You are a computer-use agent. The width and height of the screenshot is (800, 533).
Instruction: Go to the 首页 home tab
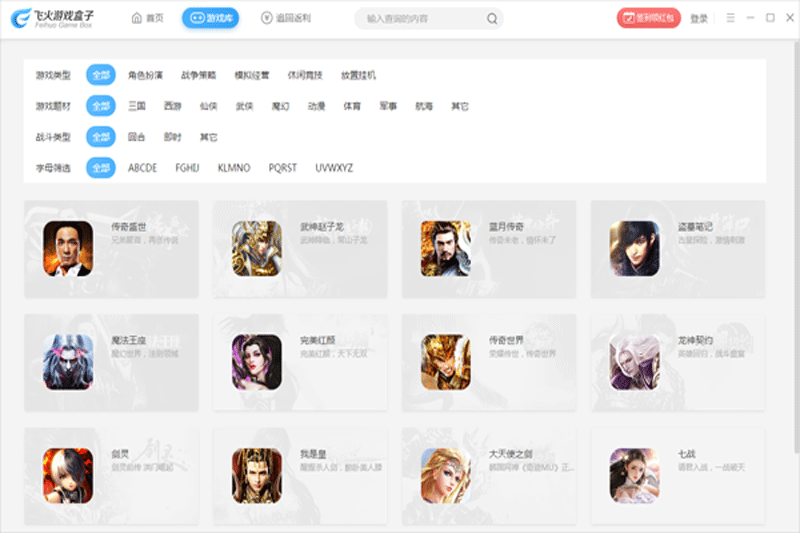(x=147, y=18)
